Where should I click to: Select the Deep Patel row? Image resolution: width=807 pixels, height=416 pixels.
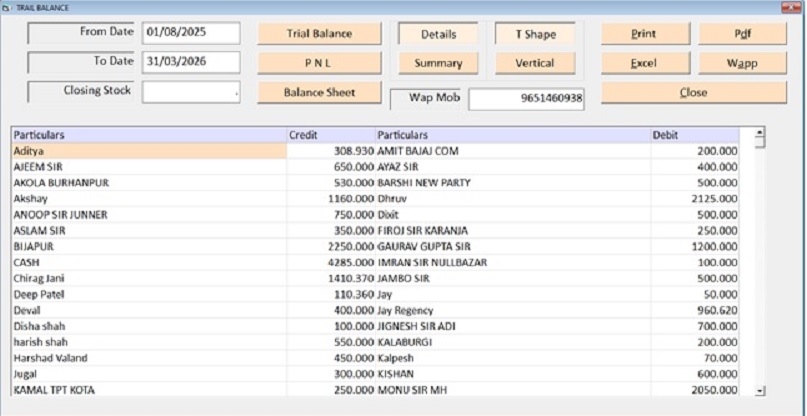pos(149,294)
